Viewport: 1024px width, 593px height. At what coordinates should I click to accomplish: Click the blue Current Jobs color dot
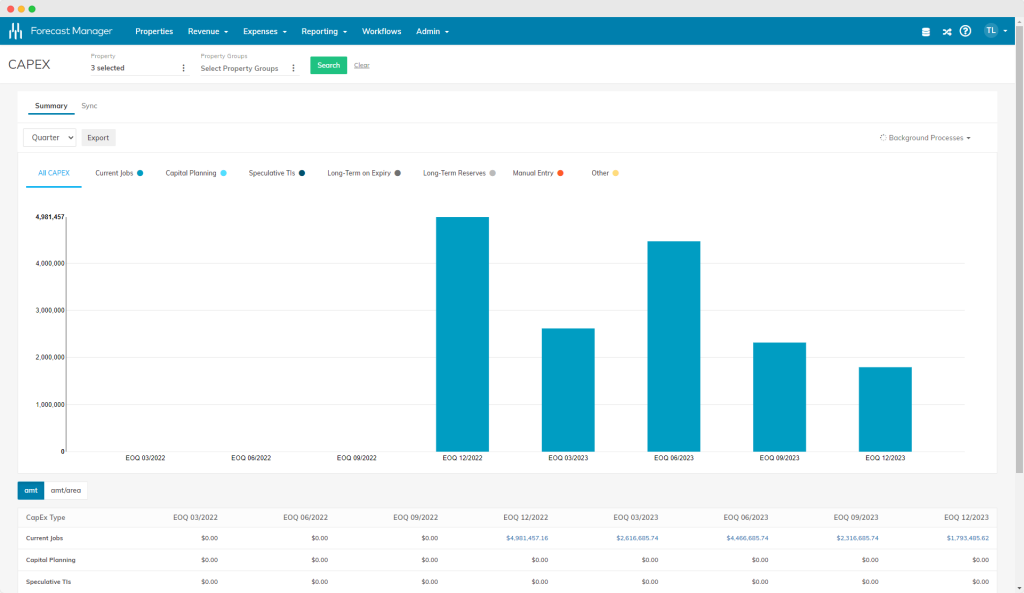[x=140, y=173]
